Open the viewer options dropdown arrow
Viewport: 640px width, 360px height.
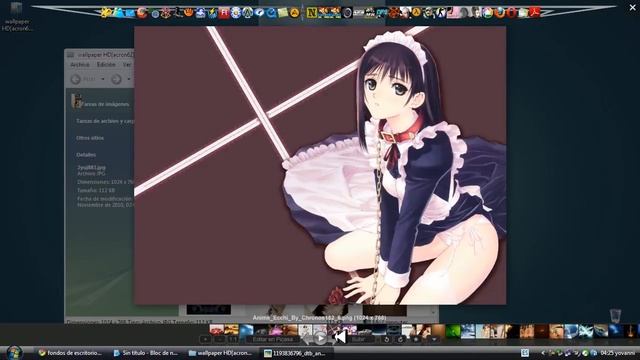[434, 339]
